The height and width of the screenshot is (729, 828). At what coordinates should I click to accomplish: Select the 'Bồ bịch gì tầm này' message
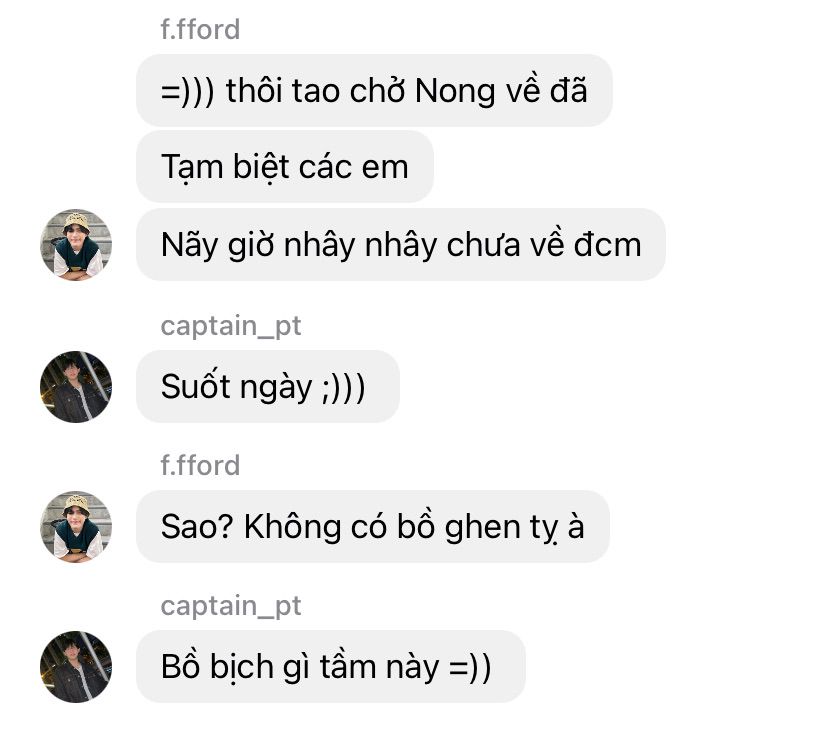coord(331,666)
